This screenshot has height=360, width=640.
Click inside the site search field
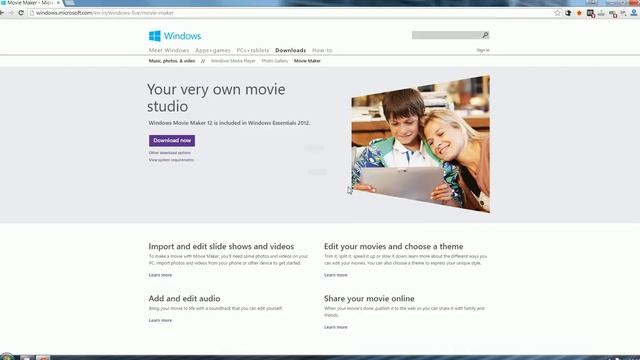447,35
